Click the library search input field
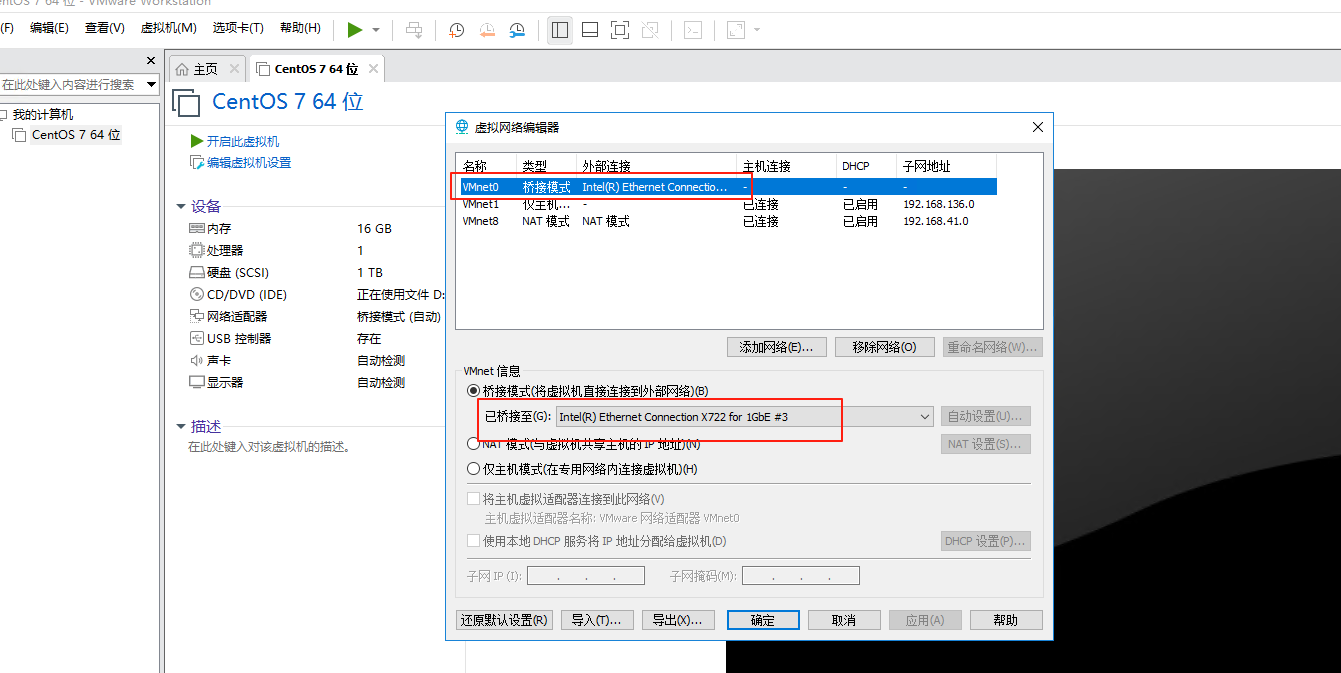 coord(72,85)
